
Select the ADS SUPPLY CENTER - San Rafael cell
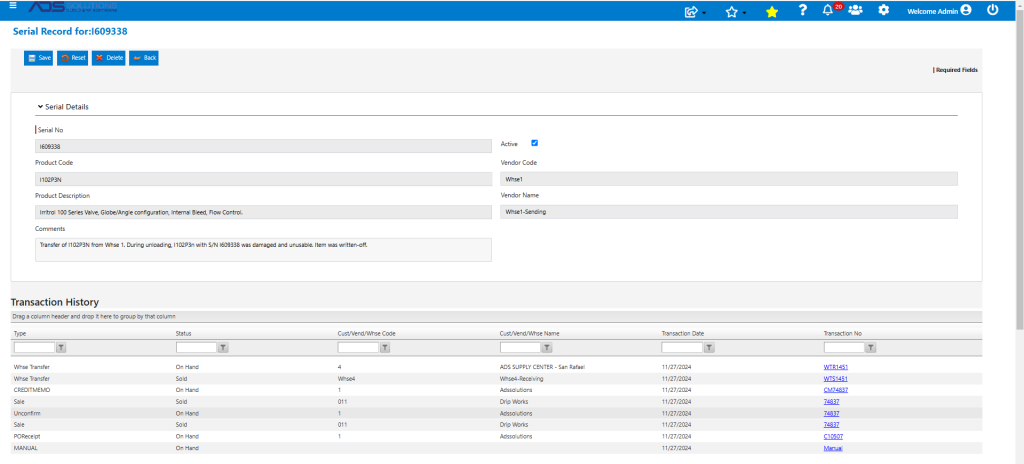coord(542,367)
